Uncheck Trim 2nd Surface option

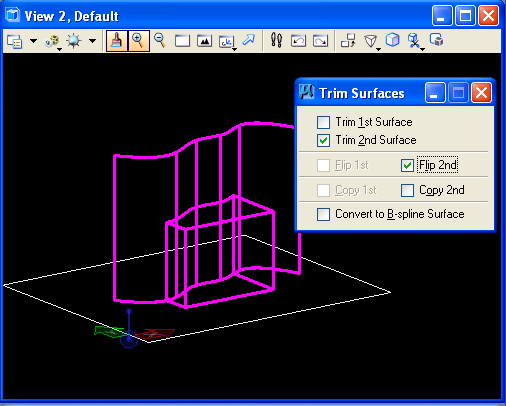[323, 140]
